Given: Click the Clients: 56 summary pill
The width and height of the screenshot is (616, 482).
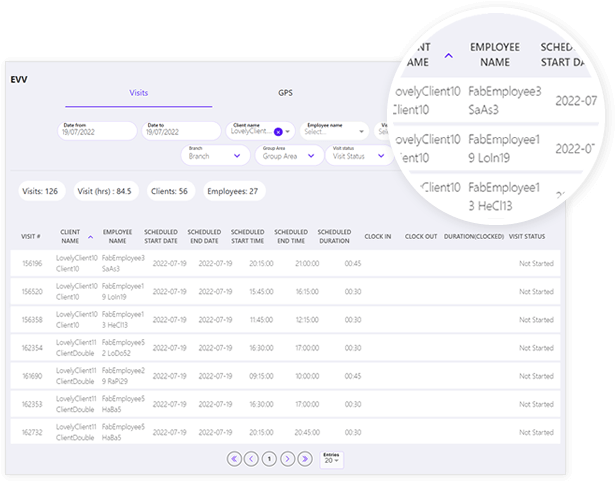Looking at the screenshot, I should [x=170, y=191].
